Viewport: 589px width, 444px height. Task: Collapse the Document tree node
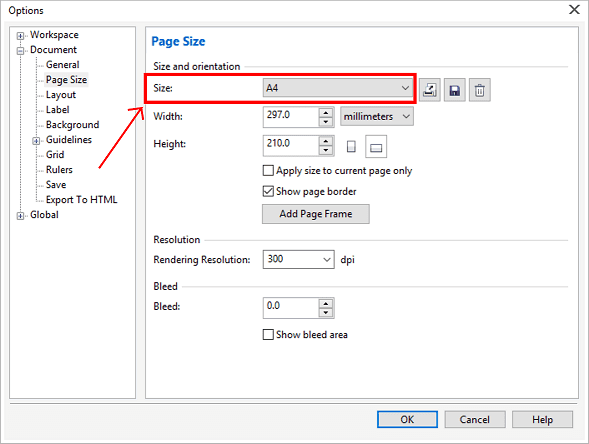[x=20, y=51]
